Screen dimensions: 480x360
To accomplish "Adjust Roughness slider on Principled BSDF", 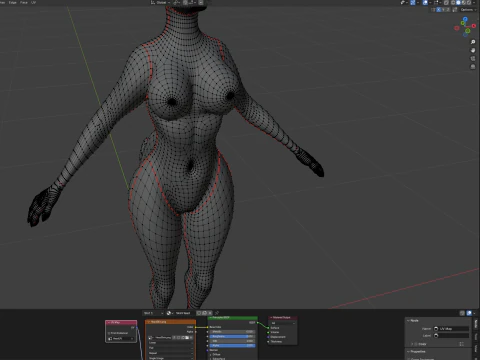I will (x=232, y=336).
